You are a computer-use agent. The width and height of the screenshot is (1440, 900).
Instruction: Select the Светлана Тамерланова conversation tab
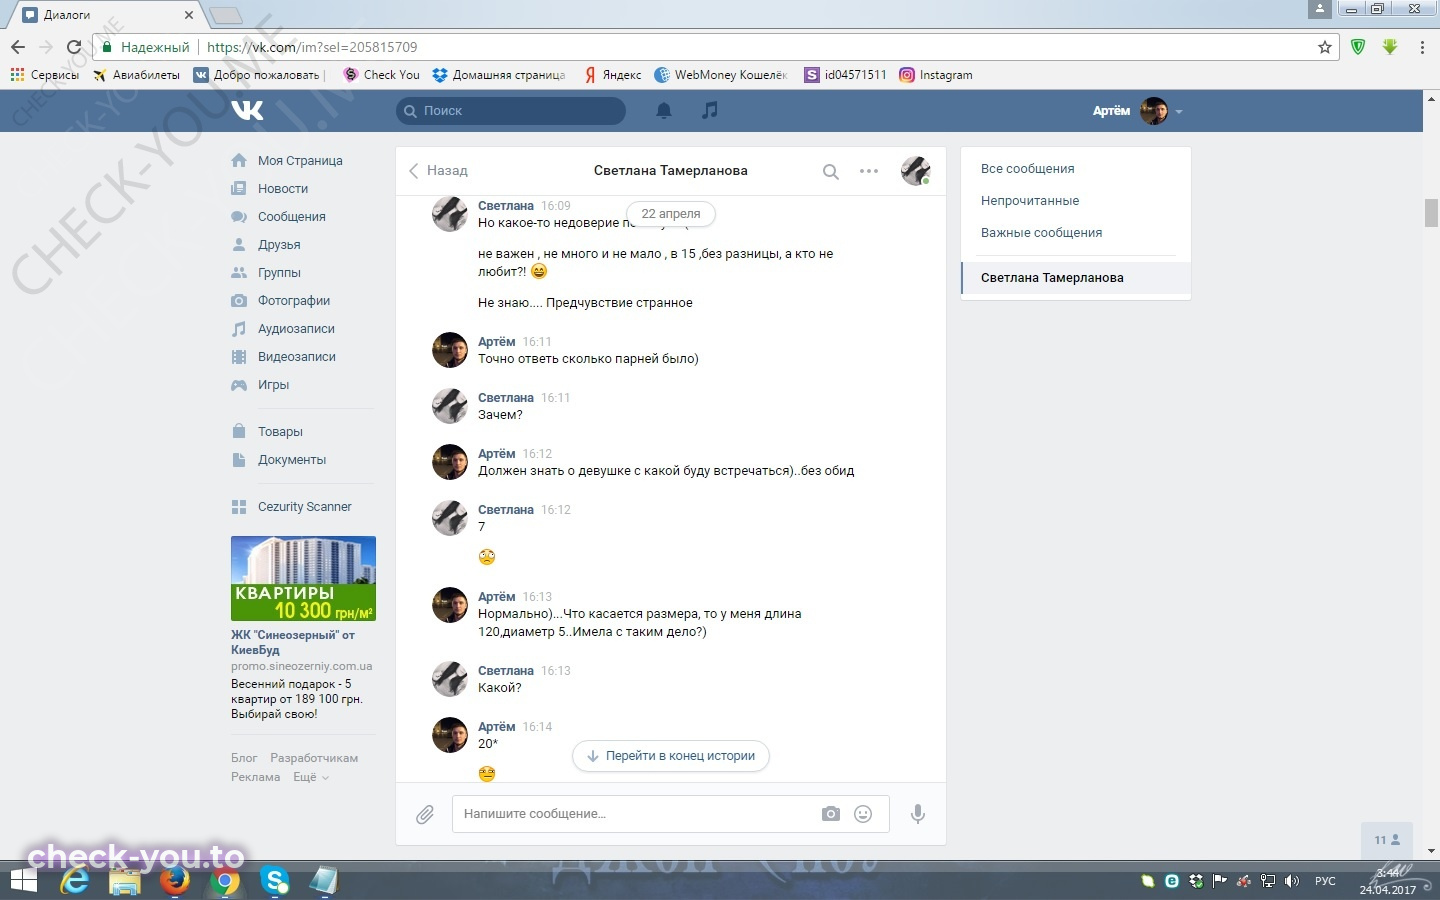(1076, 278)
